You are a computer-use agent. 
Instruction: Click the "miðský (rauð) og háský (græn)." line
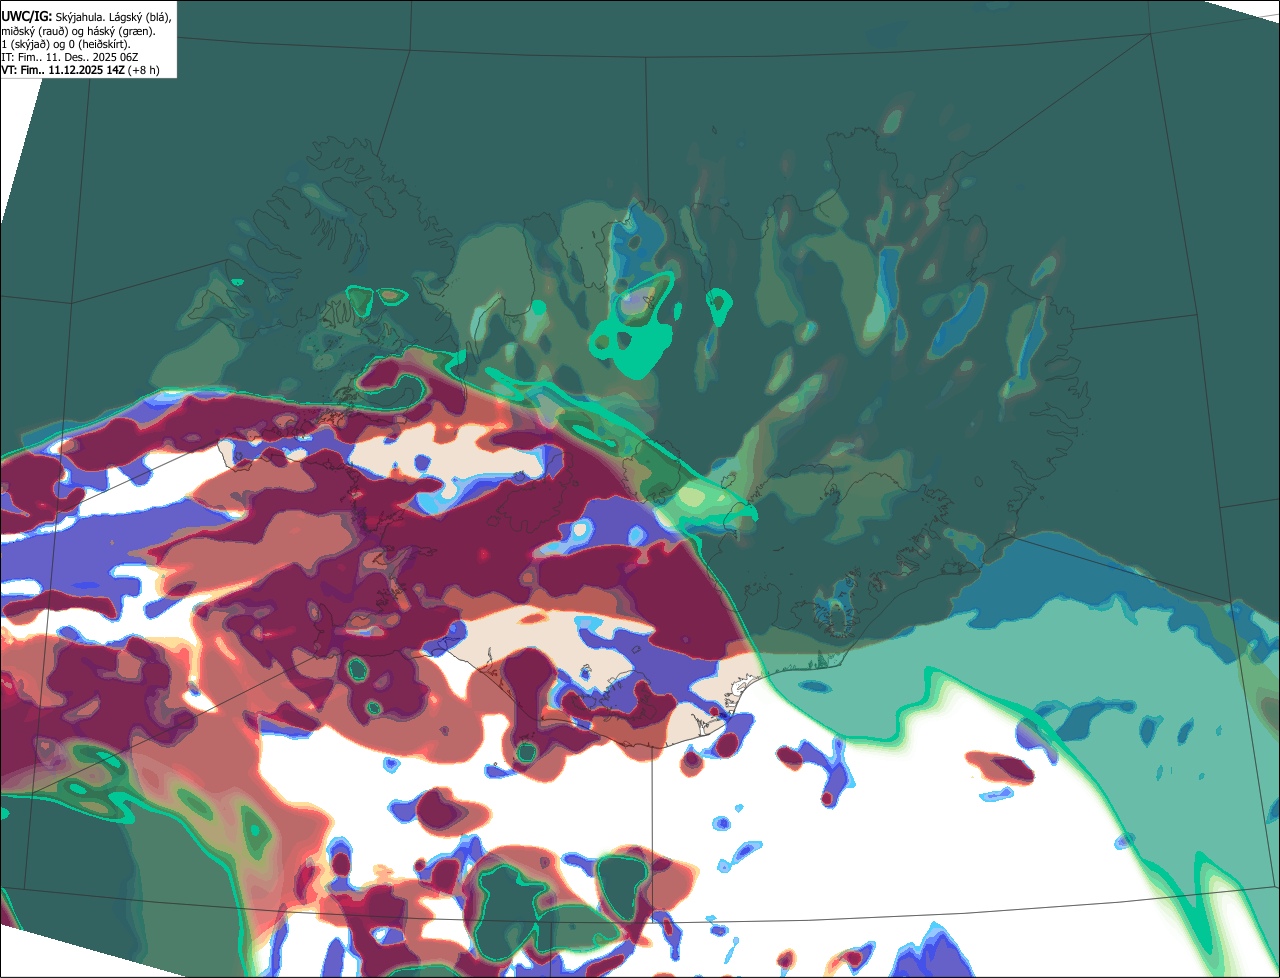pyautogui.click(x=78, y=32)
